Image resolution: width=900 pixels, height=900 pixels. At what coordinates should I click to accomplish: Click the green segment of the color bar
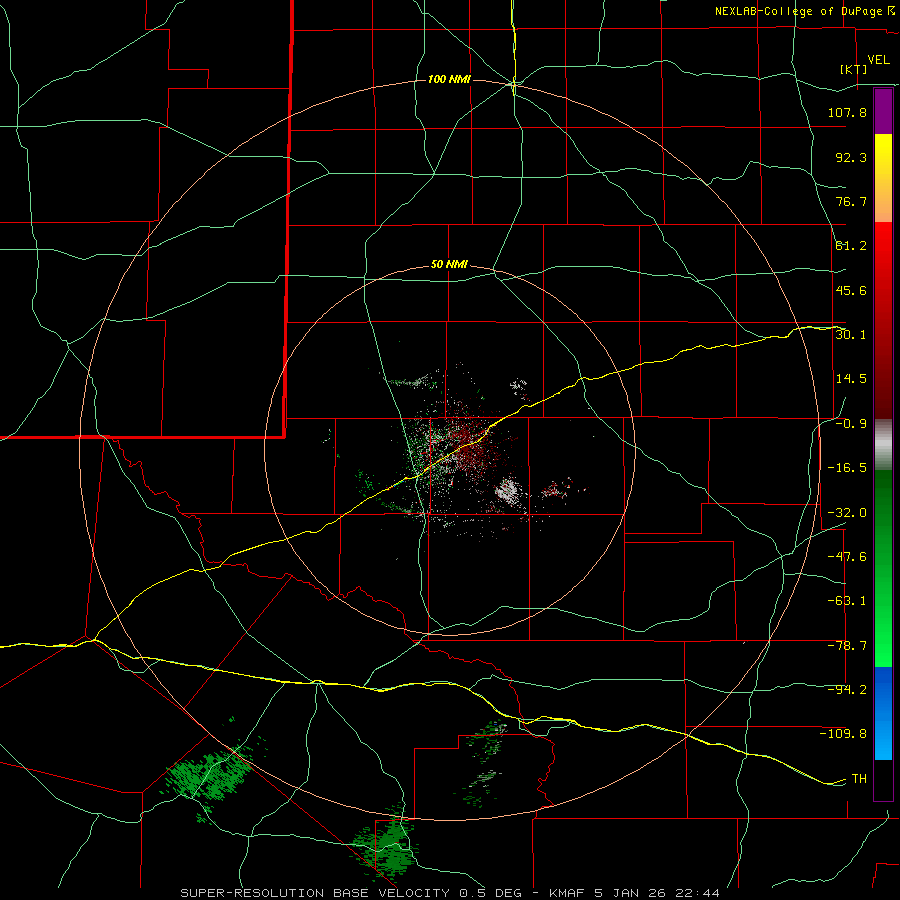coord(883,568)
